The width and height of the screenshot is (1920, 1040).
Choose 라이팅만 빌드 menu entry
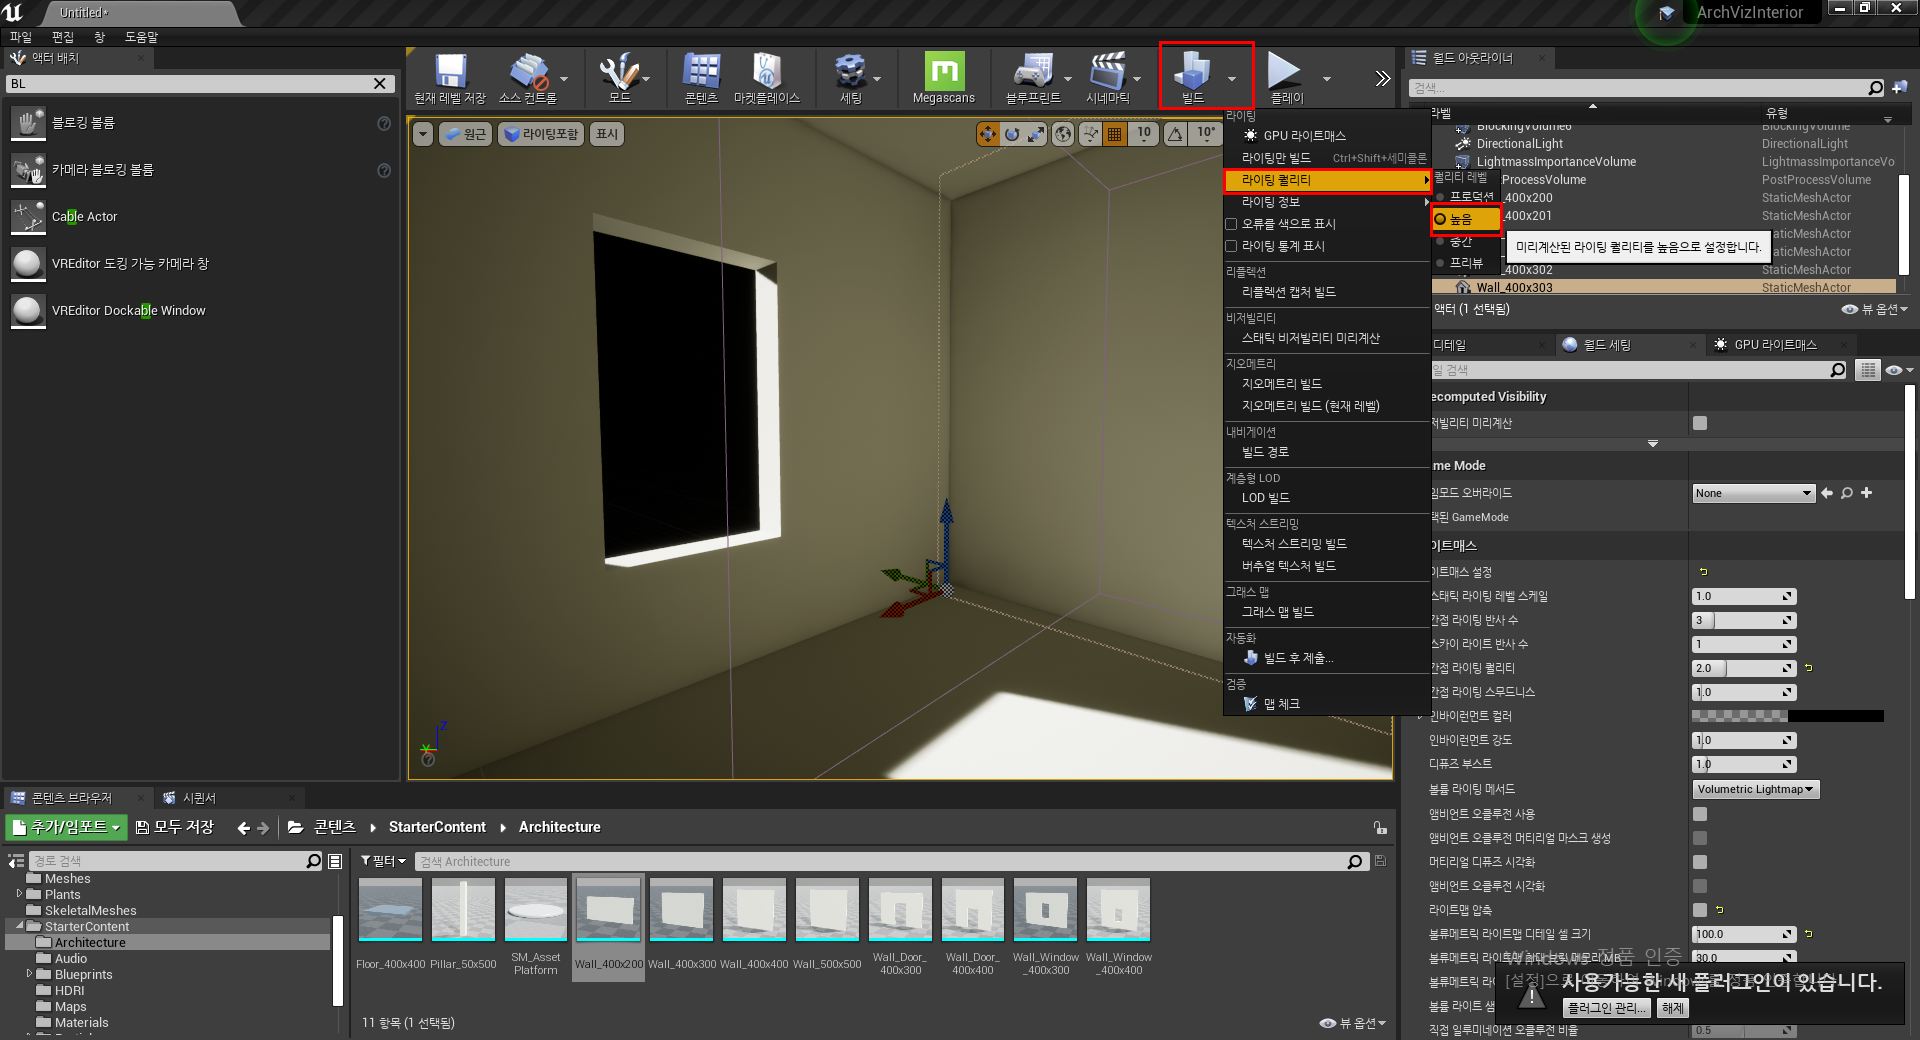pos(1327,158)
